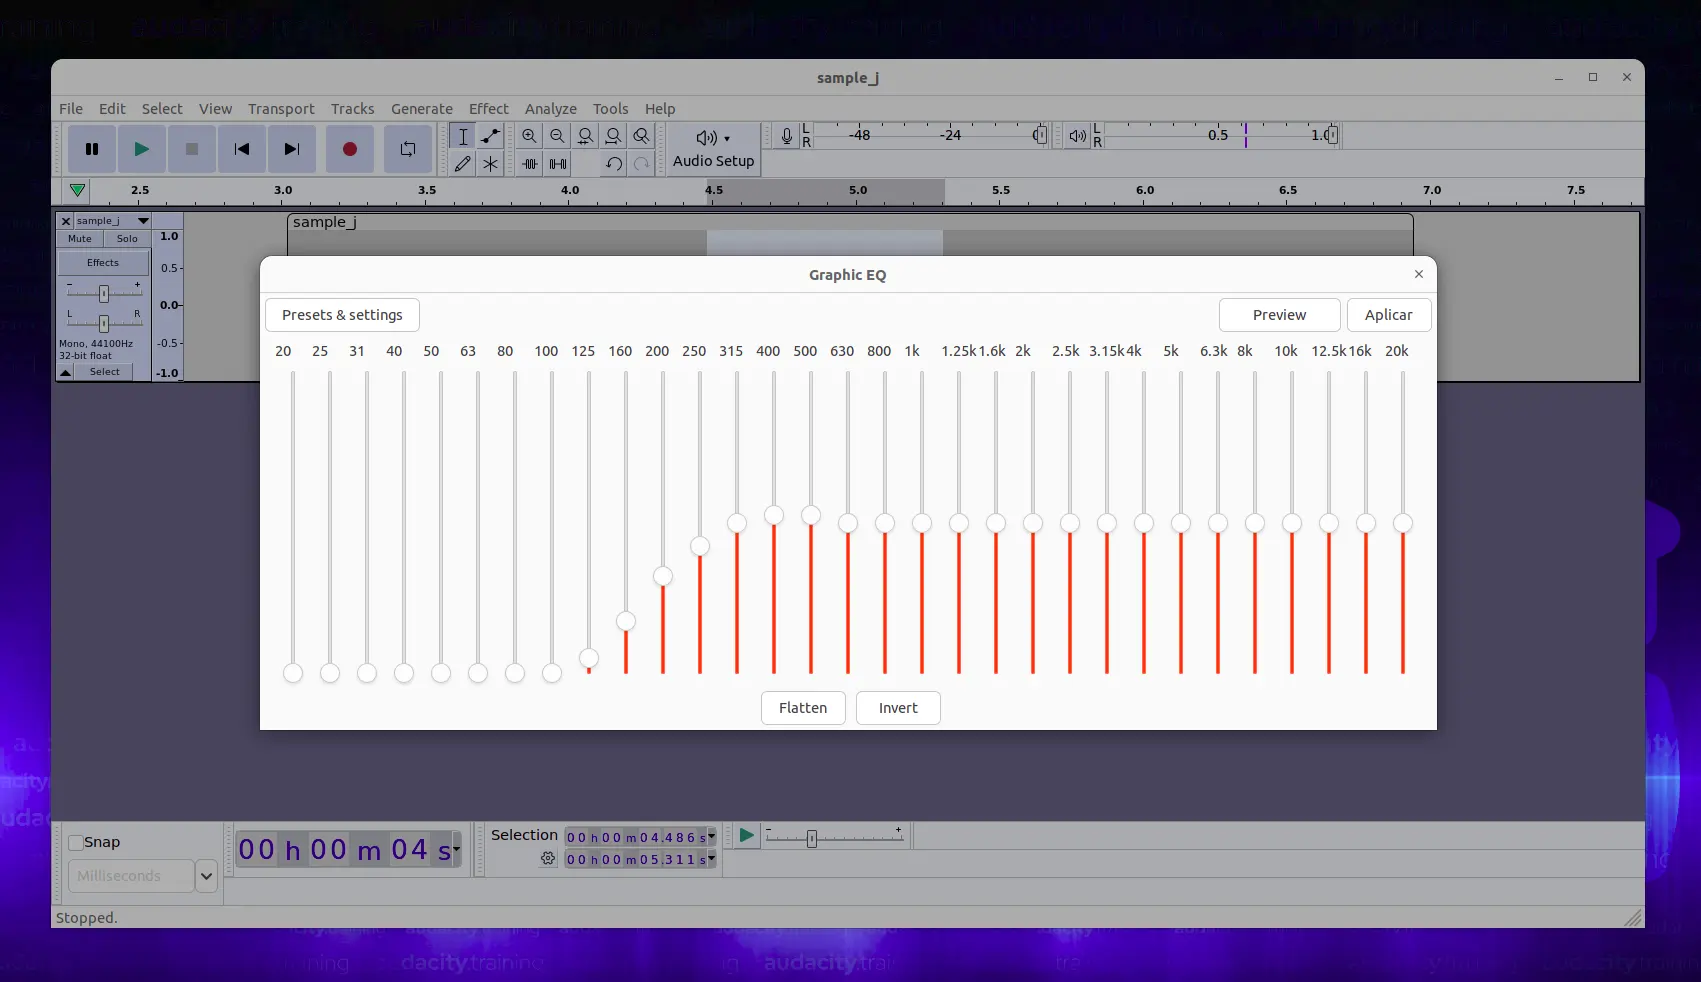Collapse the track with the up arrow
Viewport: 1701px width, 982px height.
coord(66,372)
